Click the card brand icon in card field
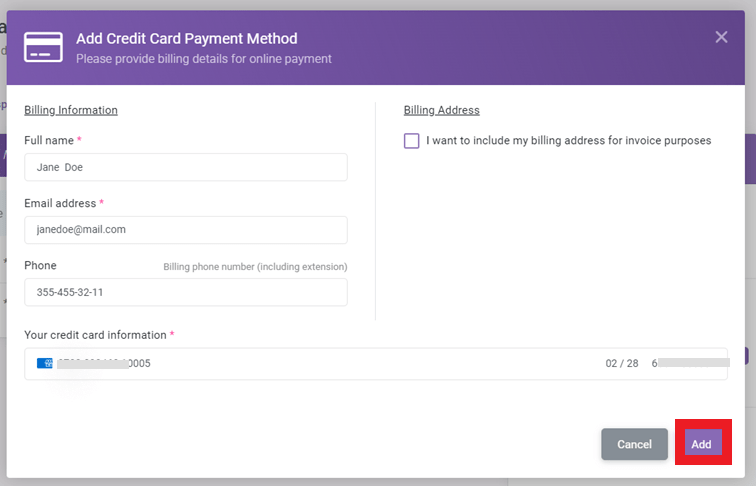 tap(44, 363)
